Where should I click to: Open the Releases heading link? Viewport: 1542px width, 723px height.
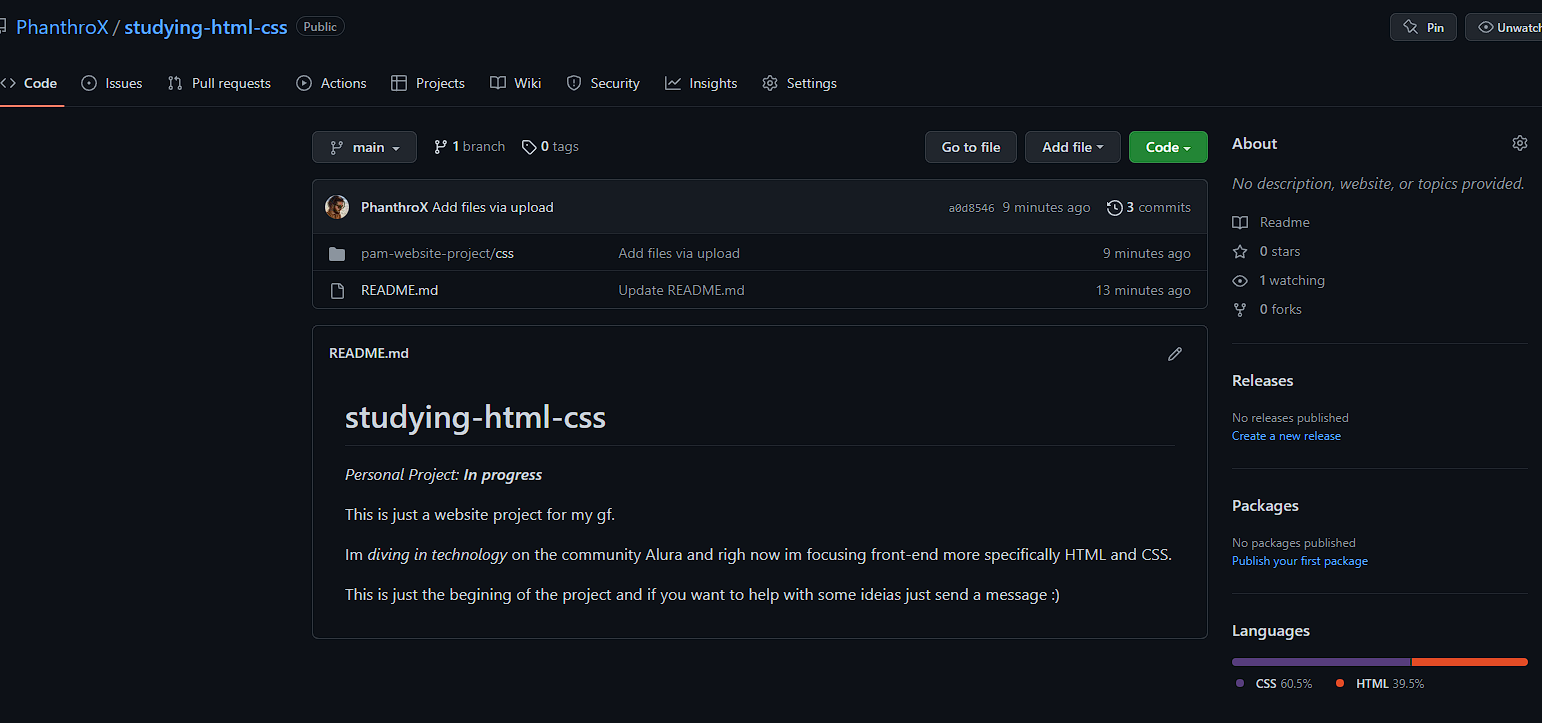point(1262,380)
